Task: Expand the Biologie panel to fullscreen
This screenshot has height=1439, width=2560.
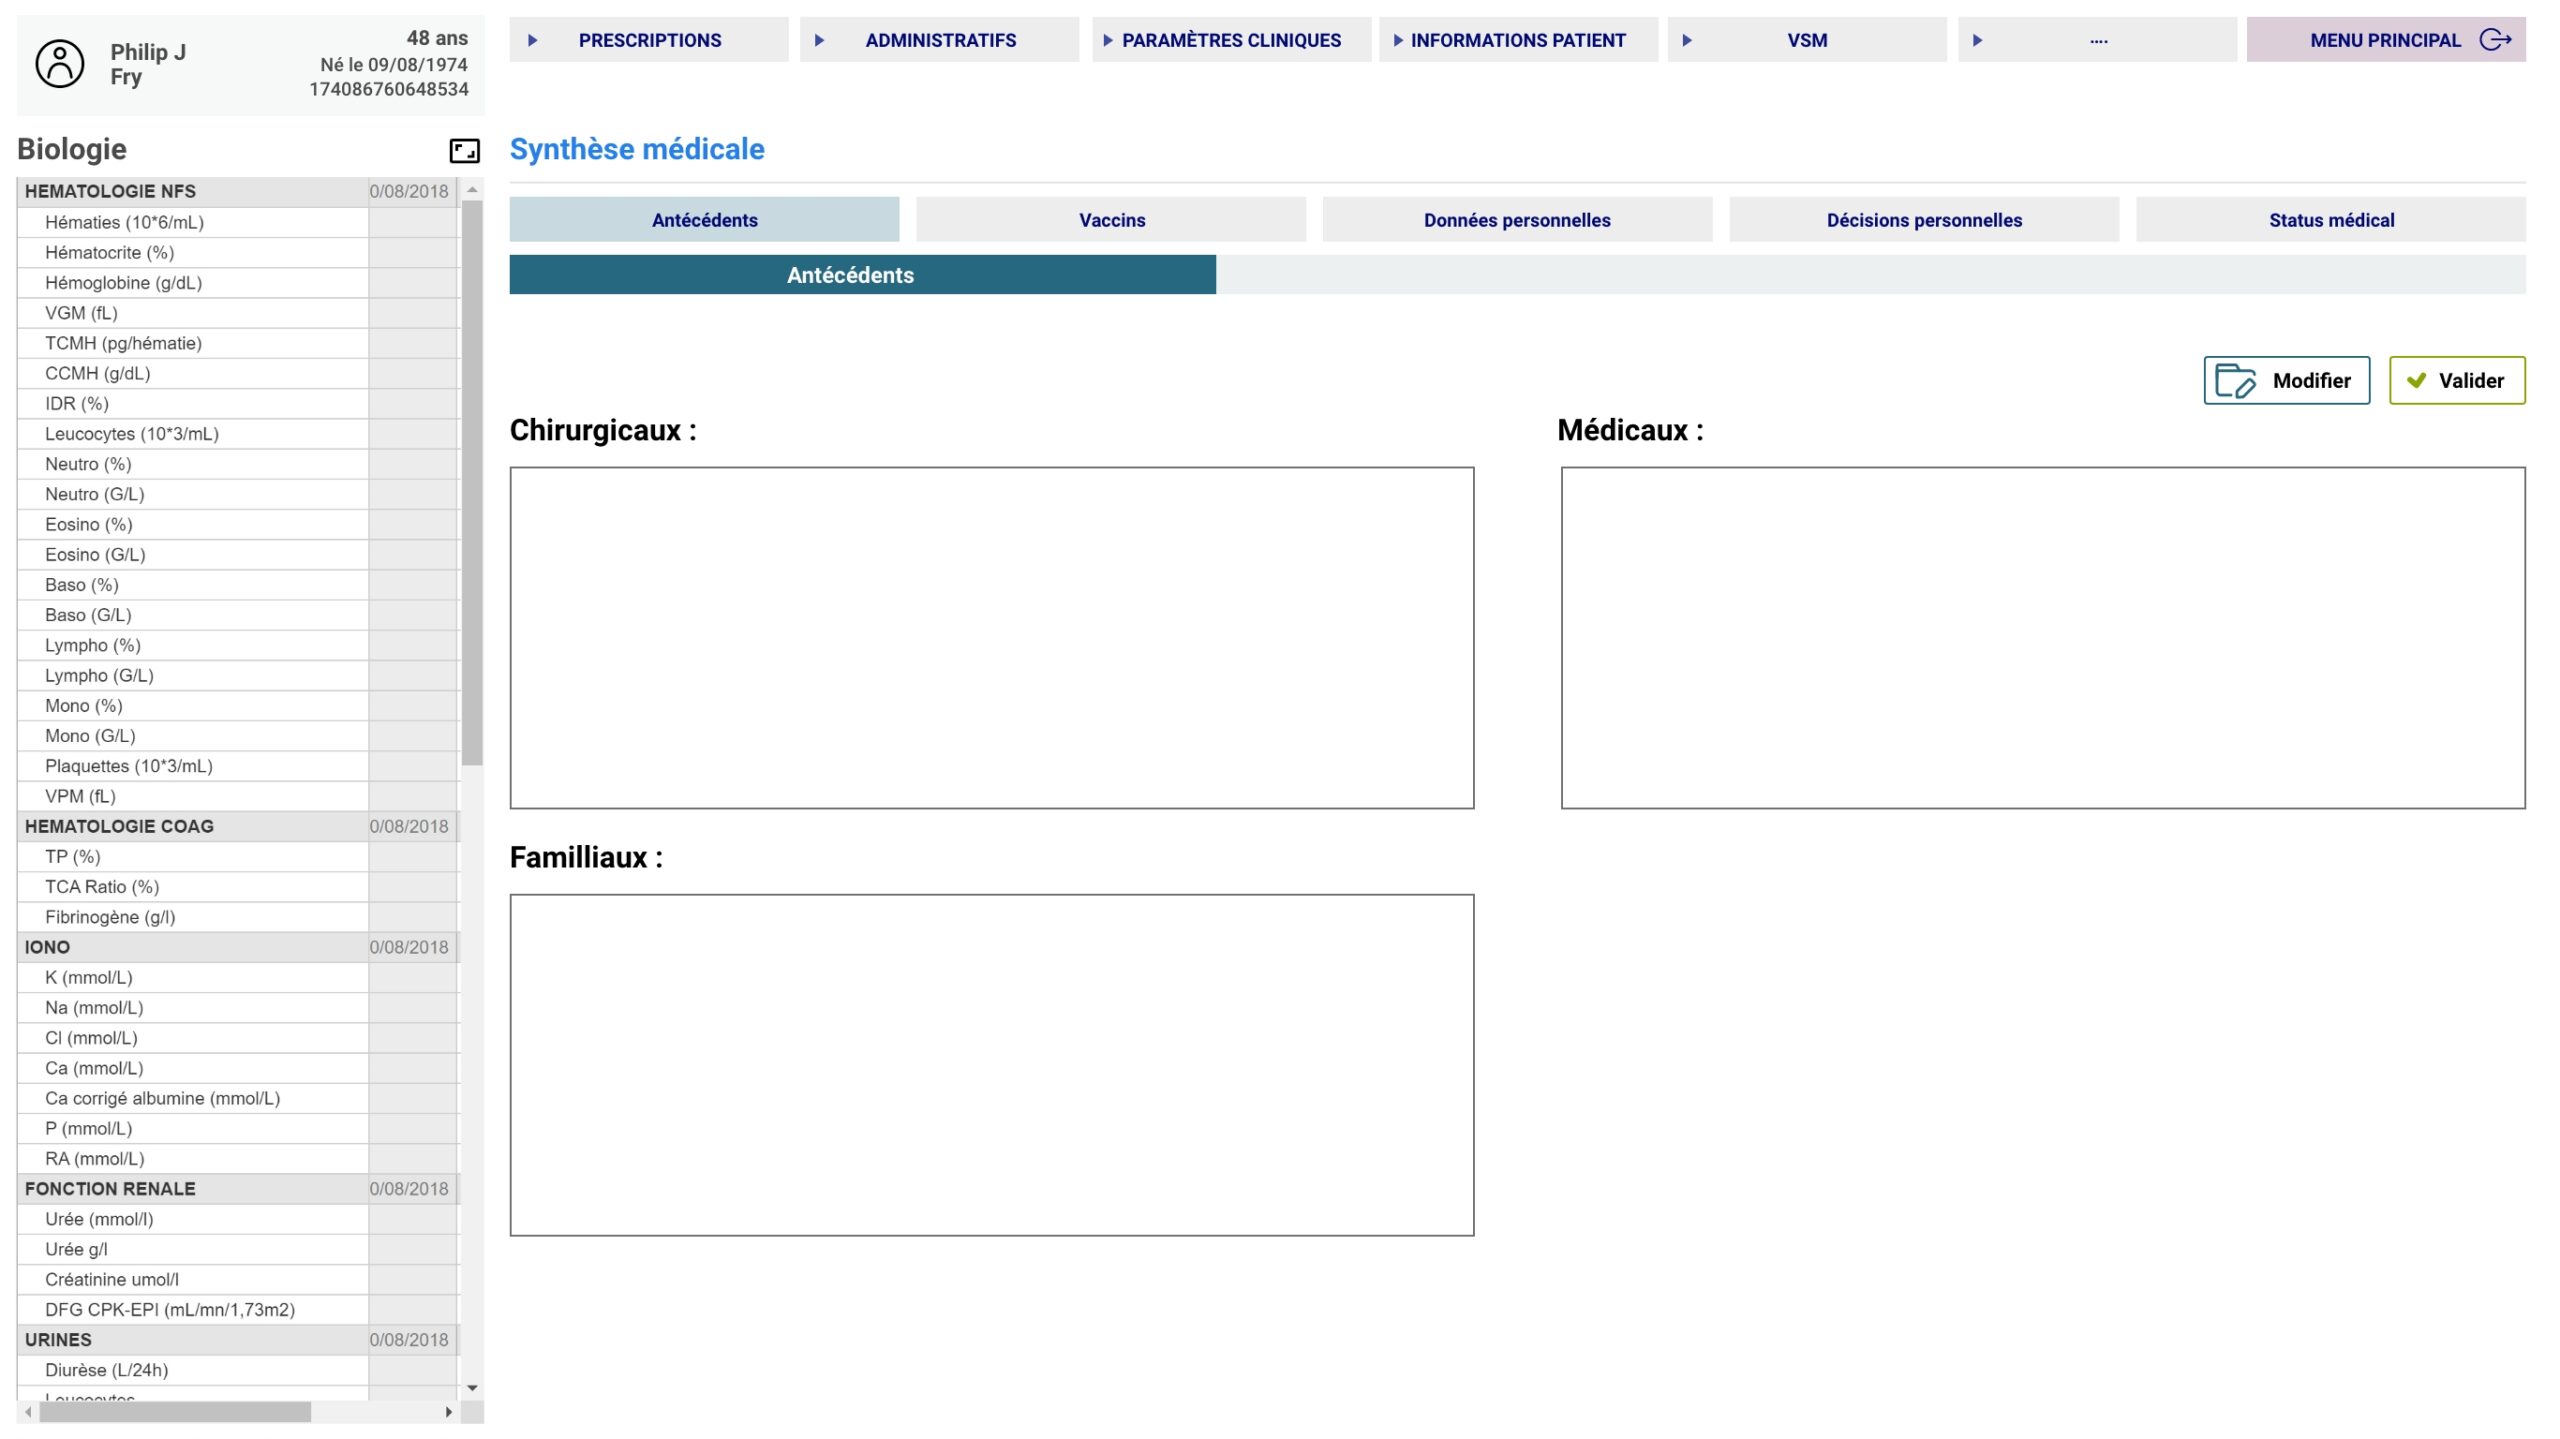Action: point(464,151)
